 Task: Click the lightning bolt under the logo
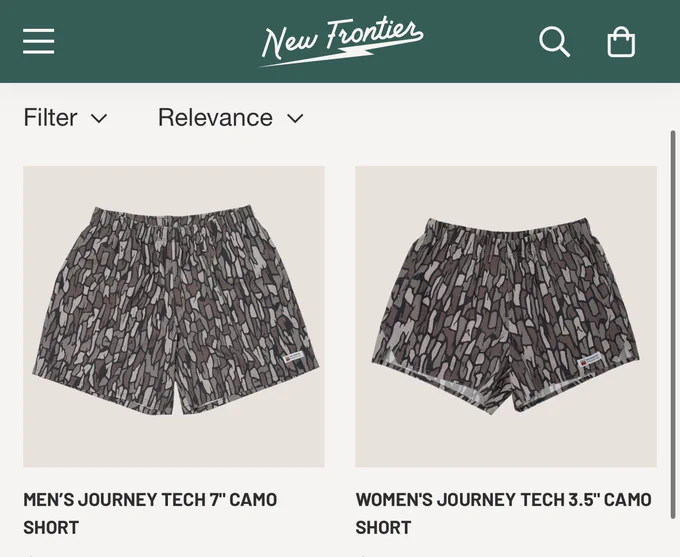(x=319, y=58)
